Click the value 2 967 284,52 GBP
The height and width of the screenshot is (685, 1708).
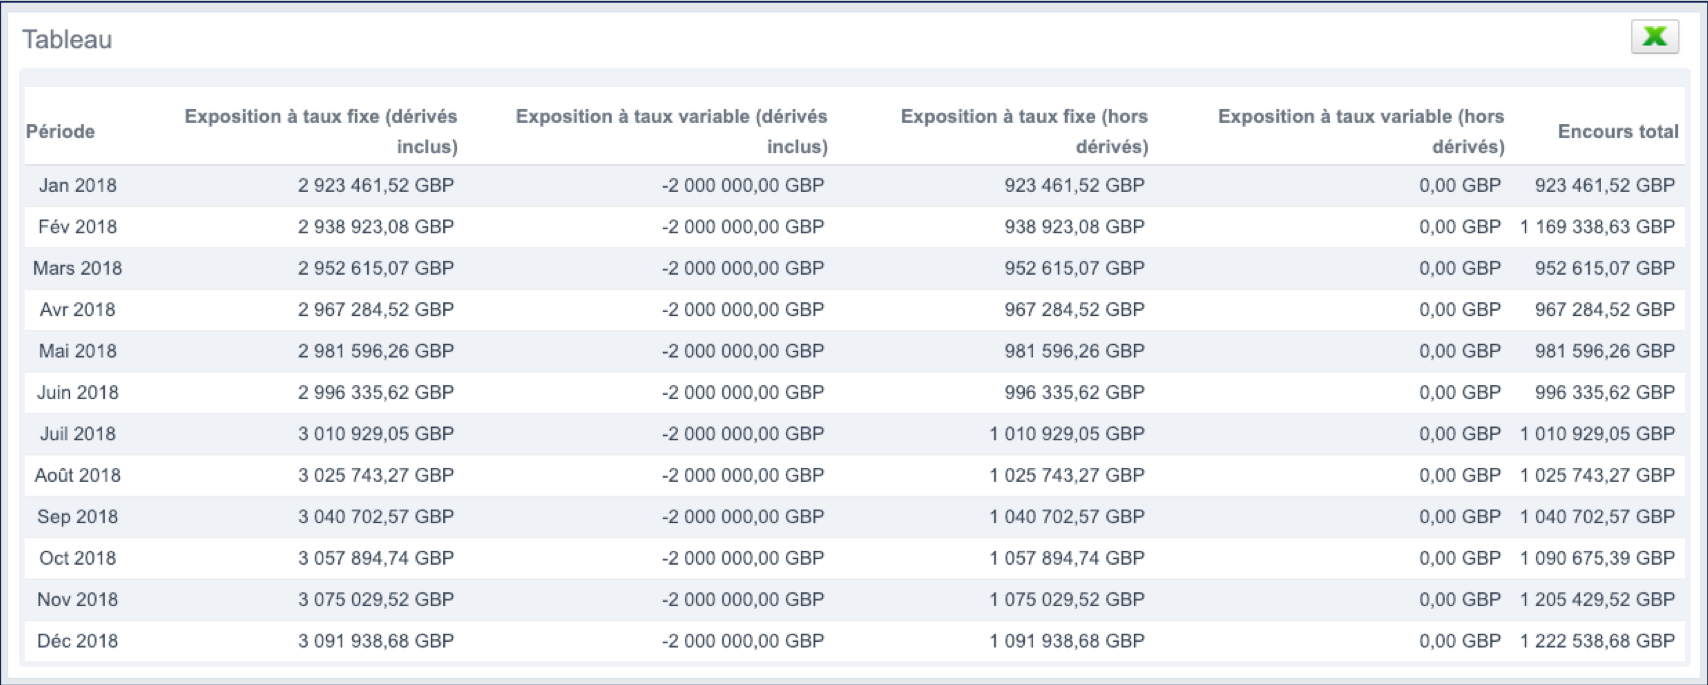tap(376, 310)
